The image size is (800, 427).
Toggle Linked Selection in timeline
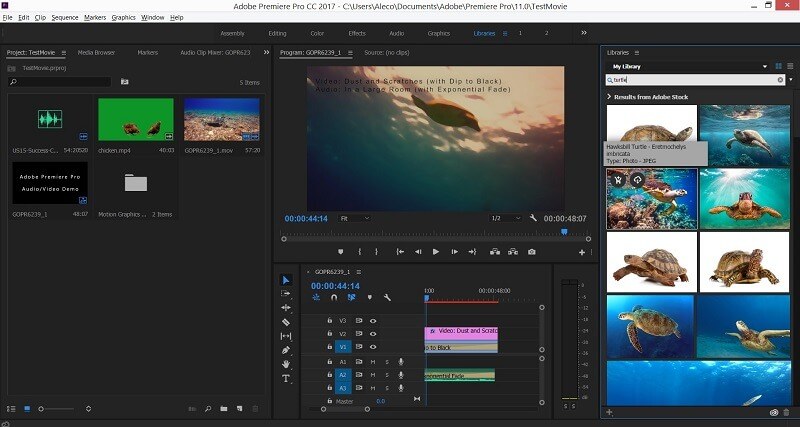(x=352, y=297)
